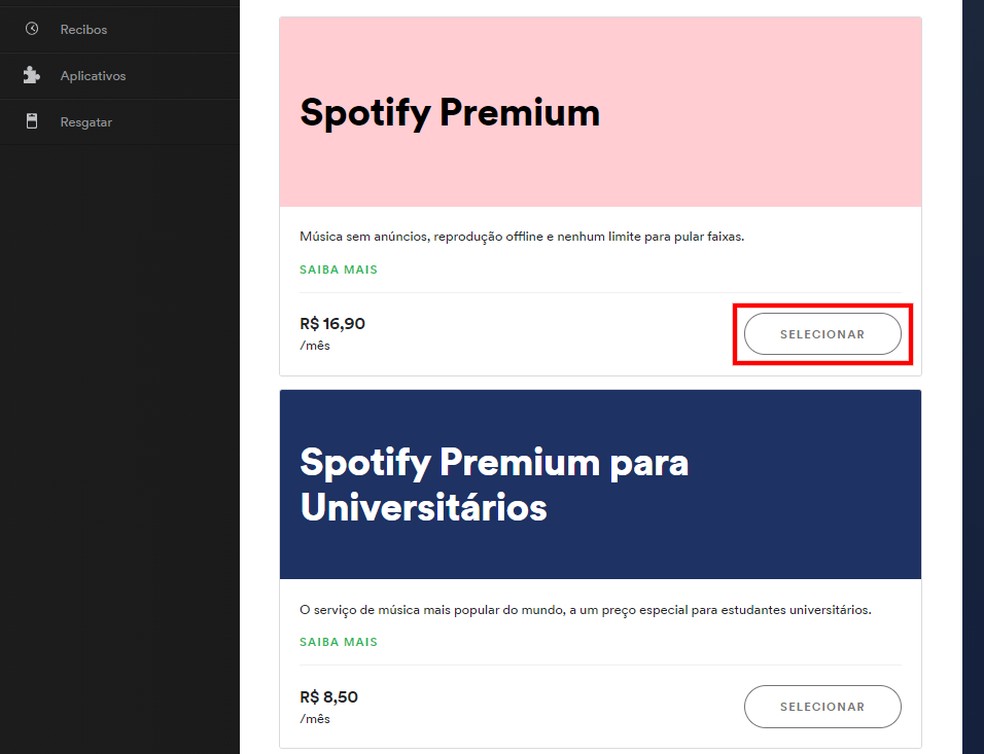
Task: Click the clipboard icon beside Resgatar
Action: tap(32, 121)
